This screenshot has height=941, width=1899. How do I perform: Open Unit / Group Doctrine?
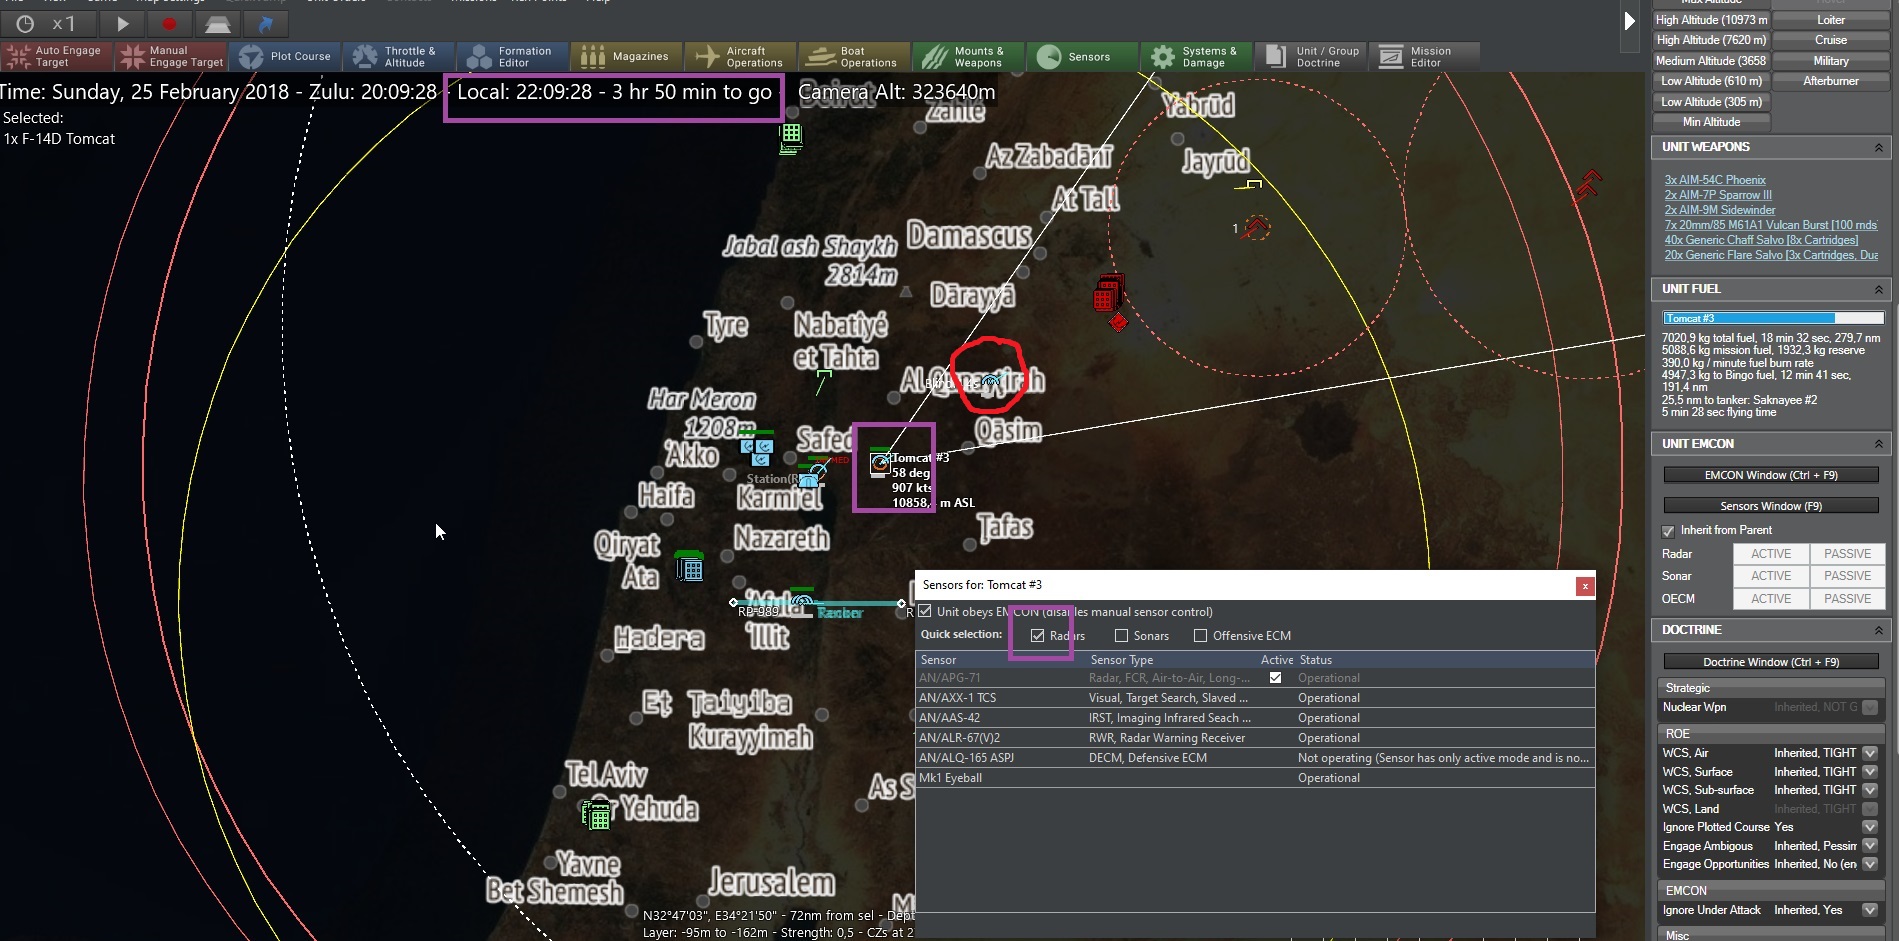point(1311,57)
